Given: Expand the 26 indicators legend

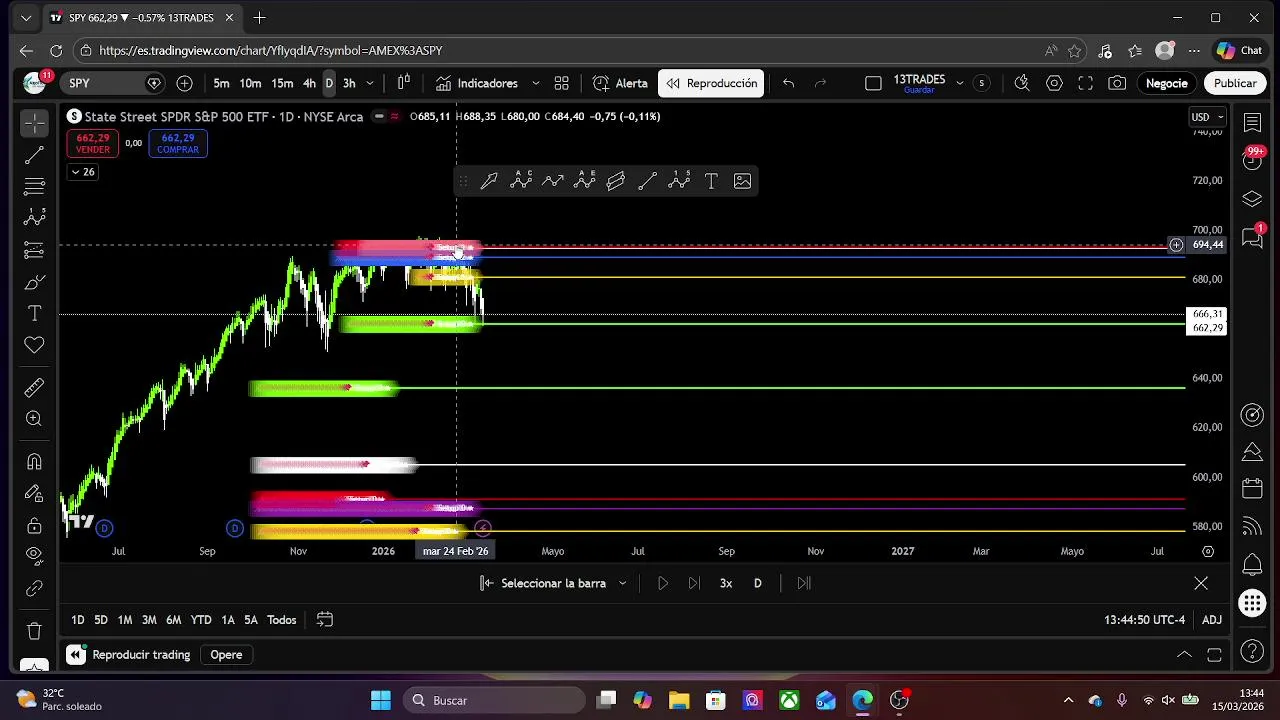Looking at the screenshot, I should [x=82, y=172].
